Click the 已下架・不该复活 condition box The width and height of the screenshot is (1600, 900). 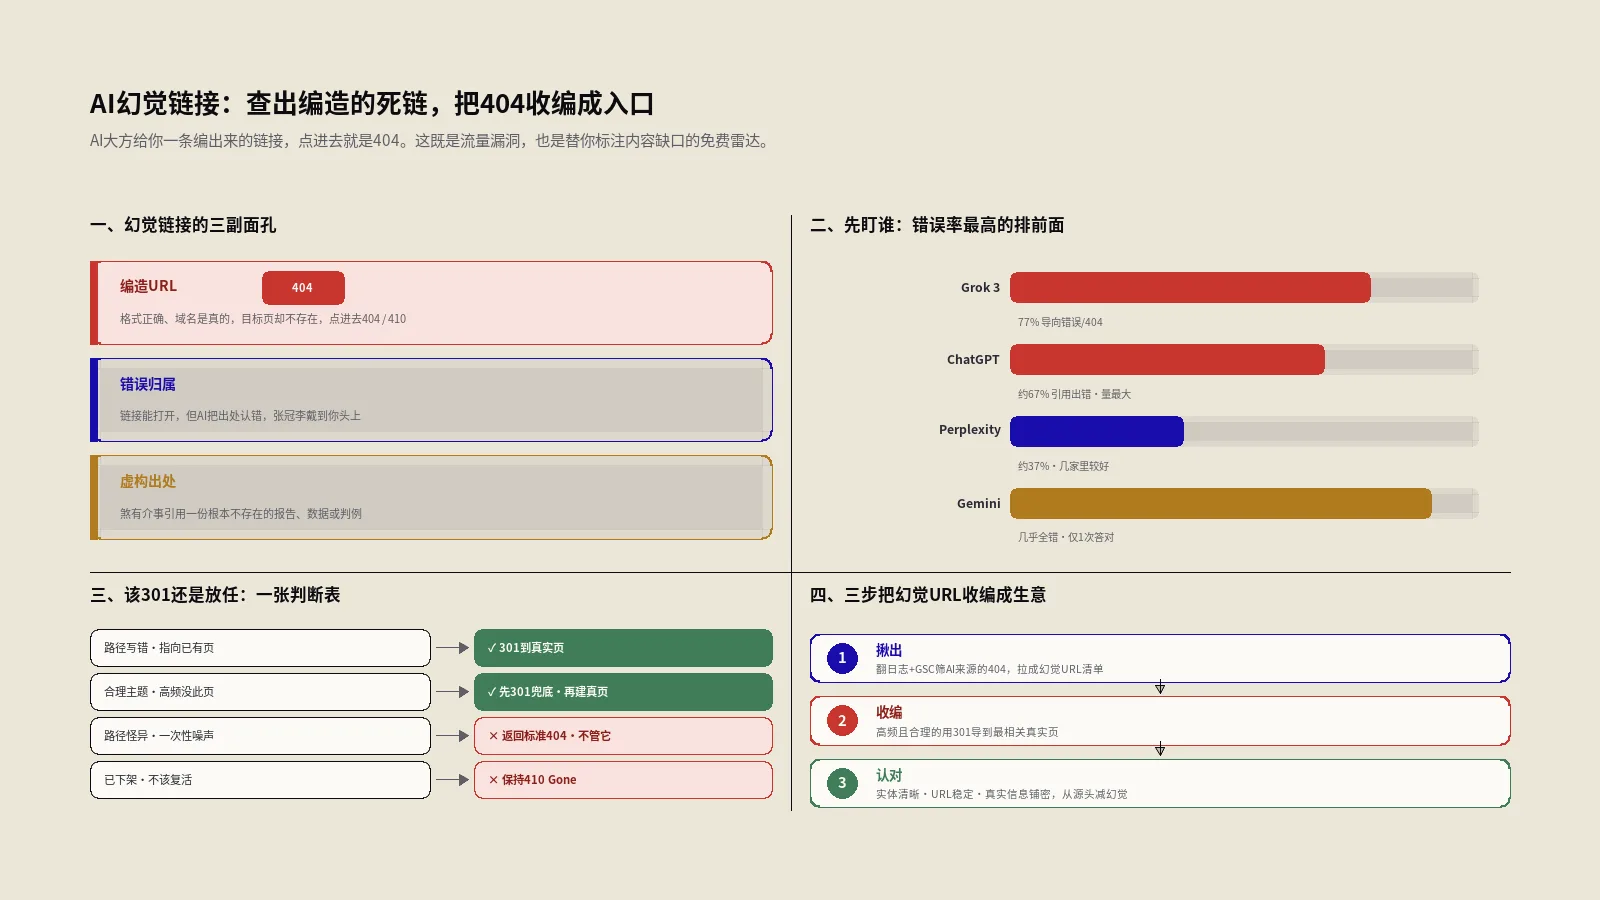(x=260, y=780)
